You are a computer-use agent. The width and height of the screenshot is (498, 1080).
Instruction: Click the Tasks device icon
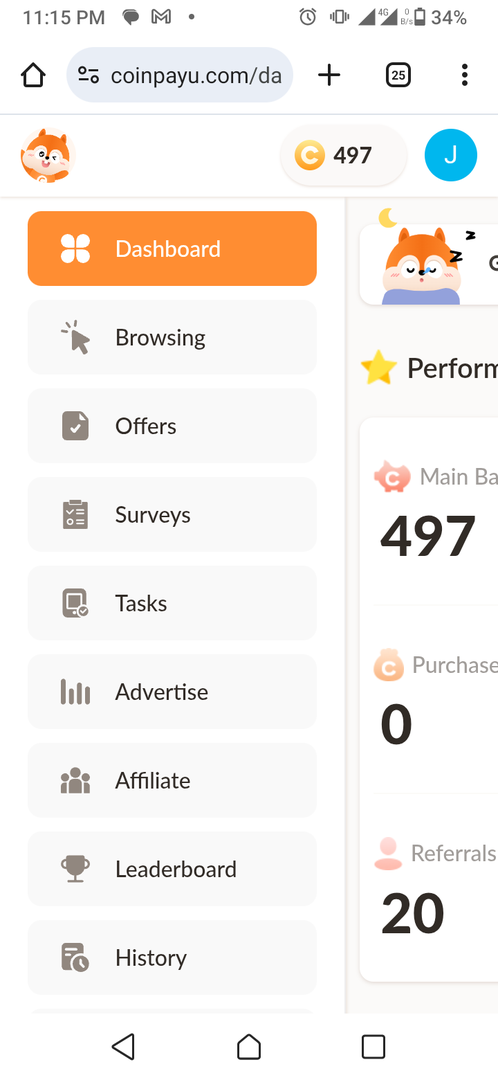(x=75, y=603)
